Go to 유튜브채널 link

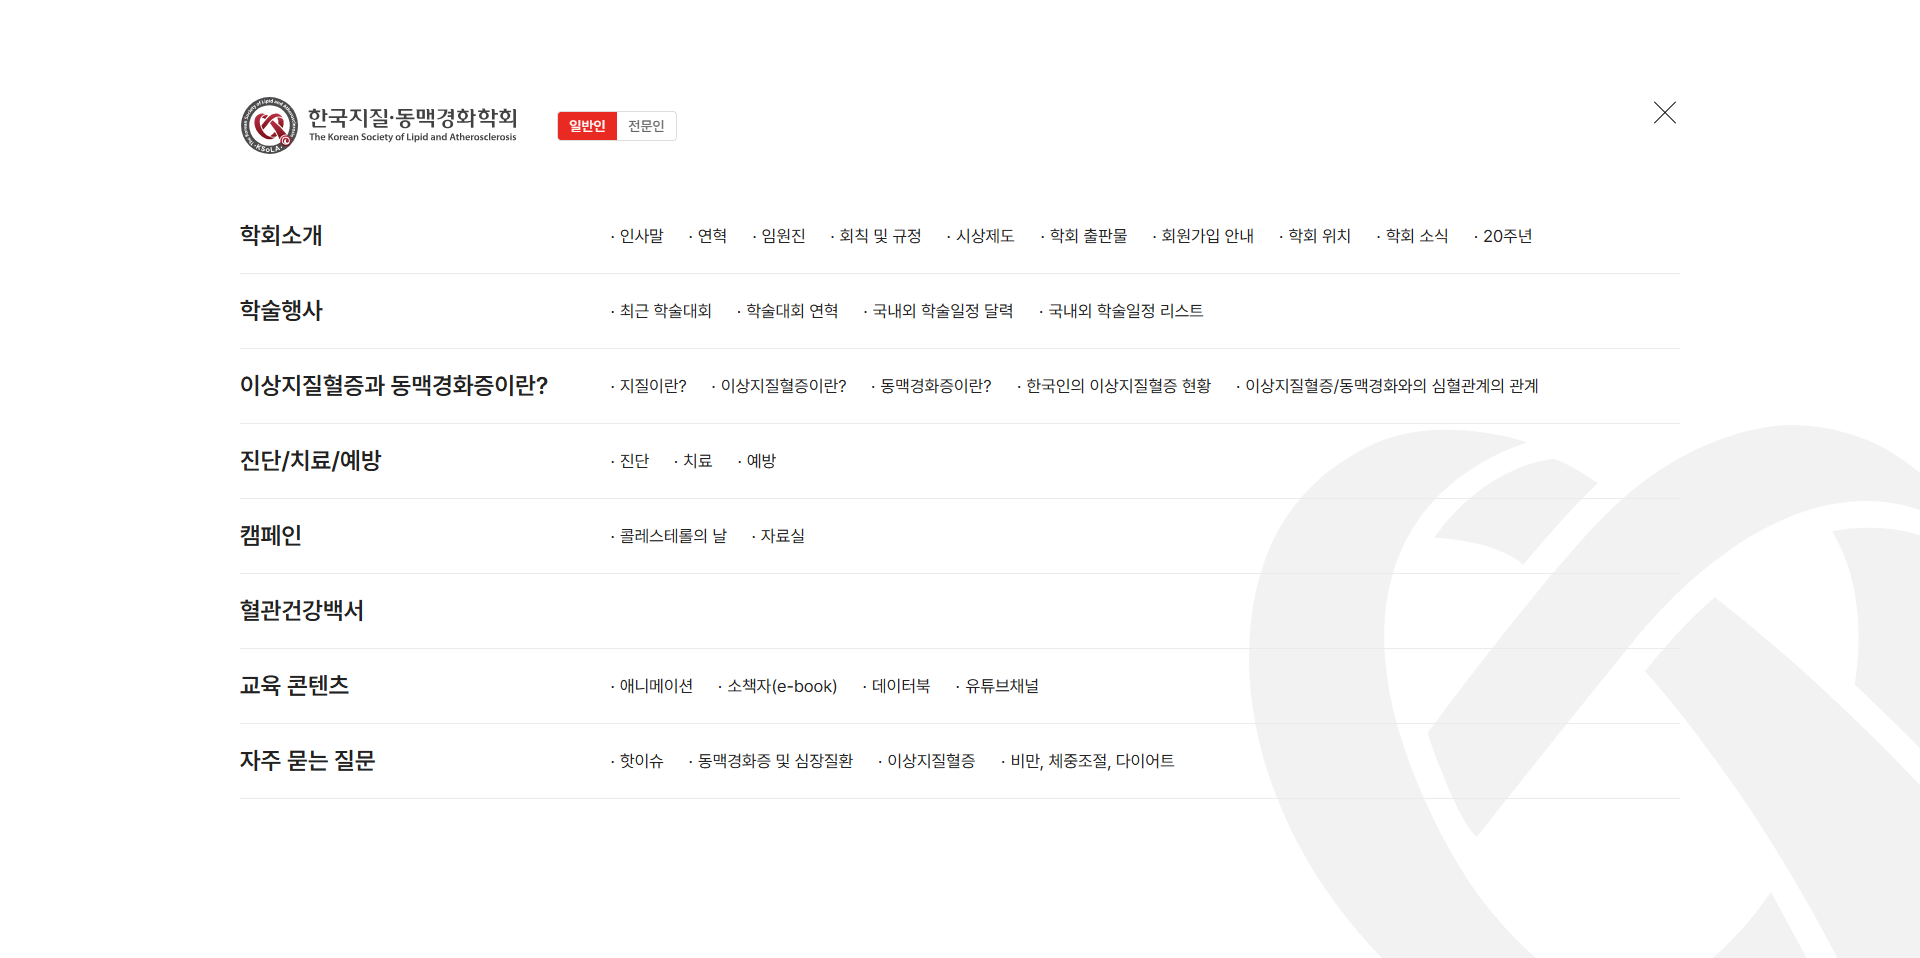[x=1001, y=686]
